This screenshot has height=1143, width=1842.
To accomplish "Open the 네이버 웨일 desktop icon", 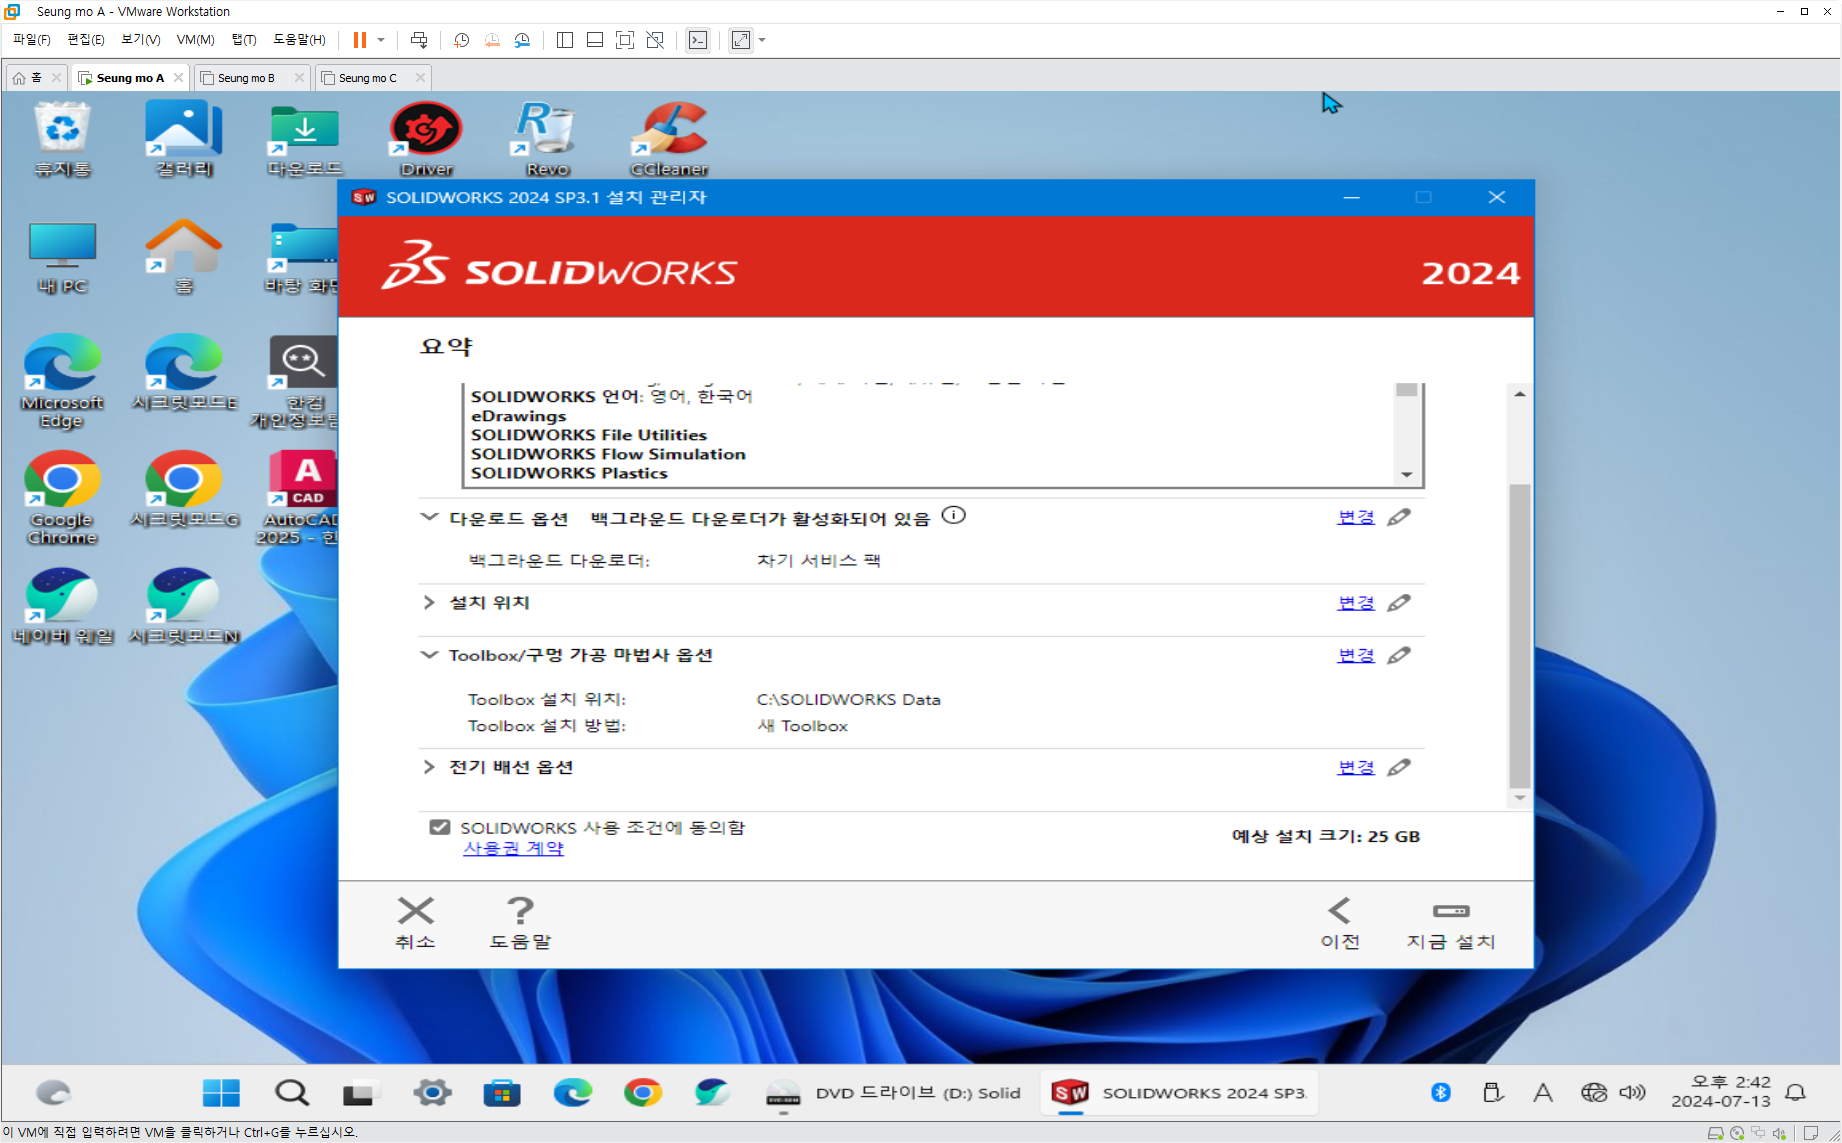I will click(x=63, y=606).
